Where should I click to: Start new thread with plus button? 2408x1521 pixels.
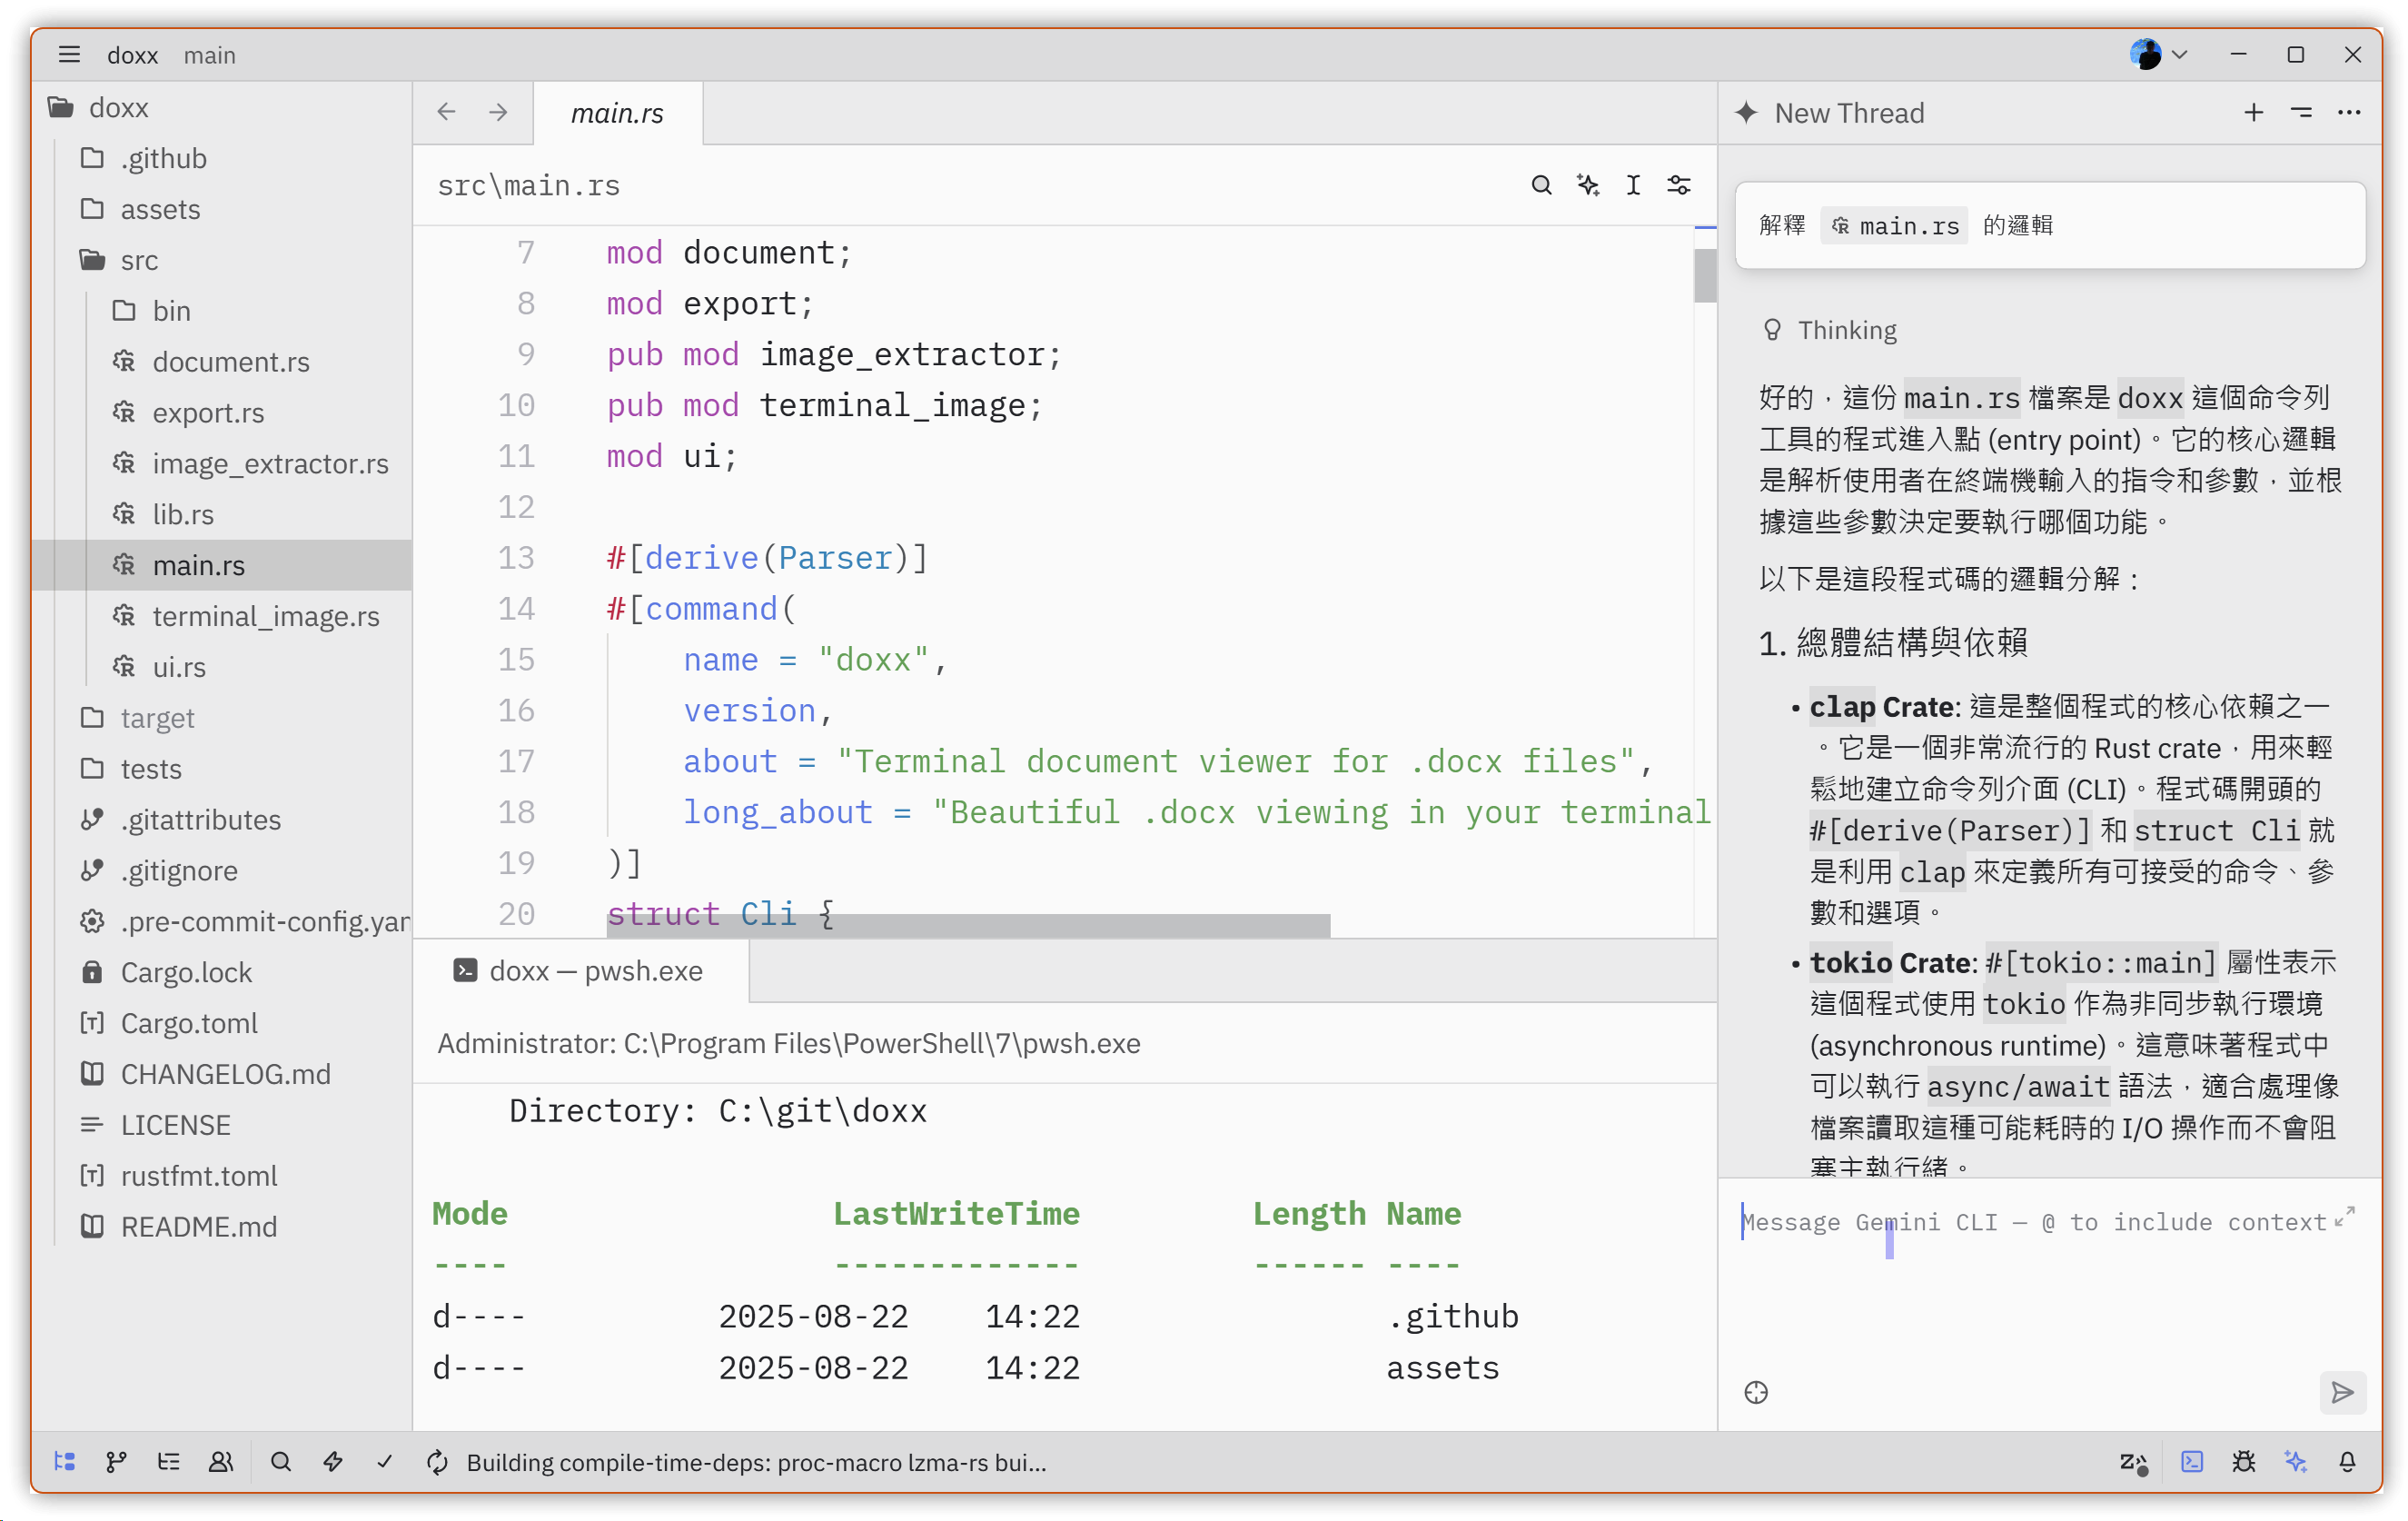pyautogui.click(x=2253, y=113)
